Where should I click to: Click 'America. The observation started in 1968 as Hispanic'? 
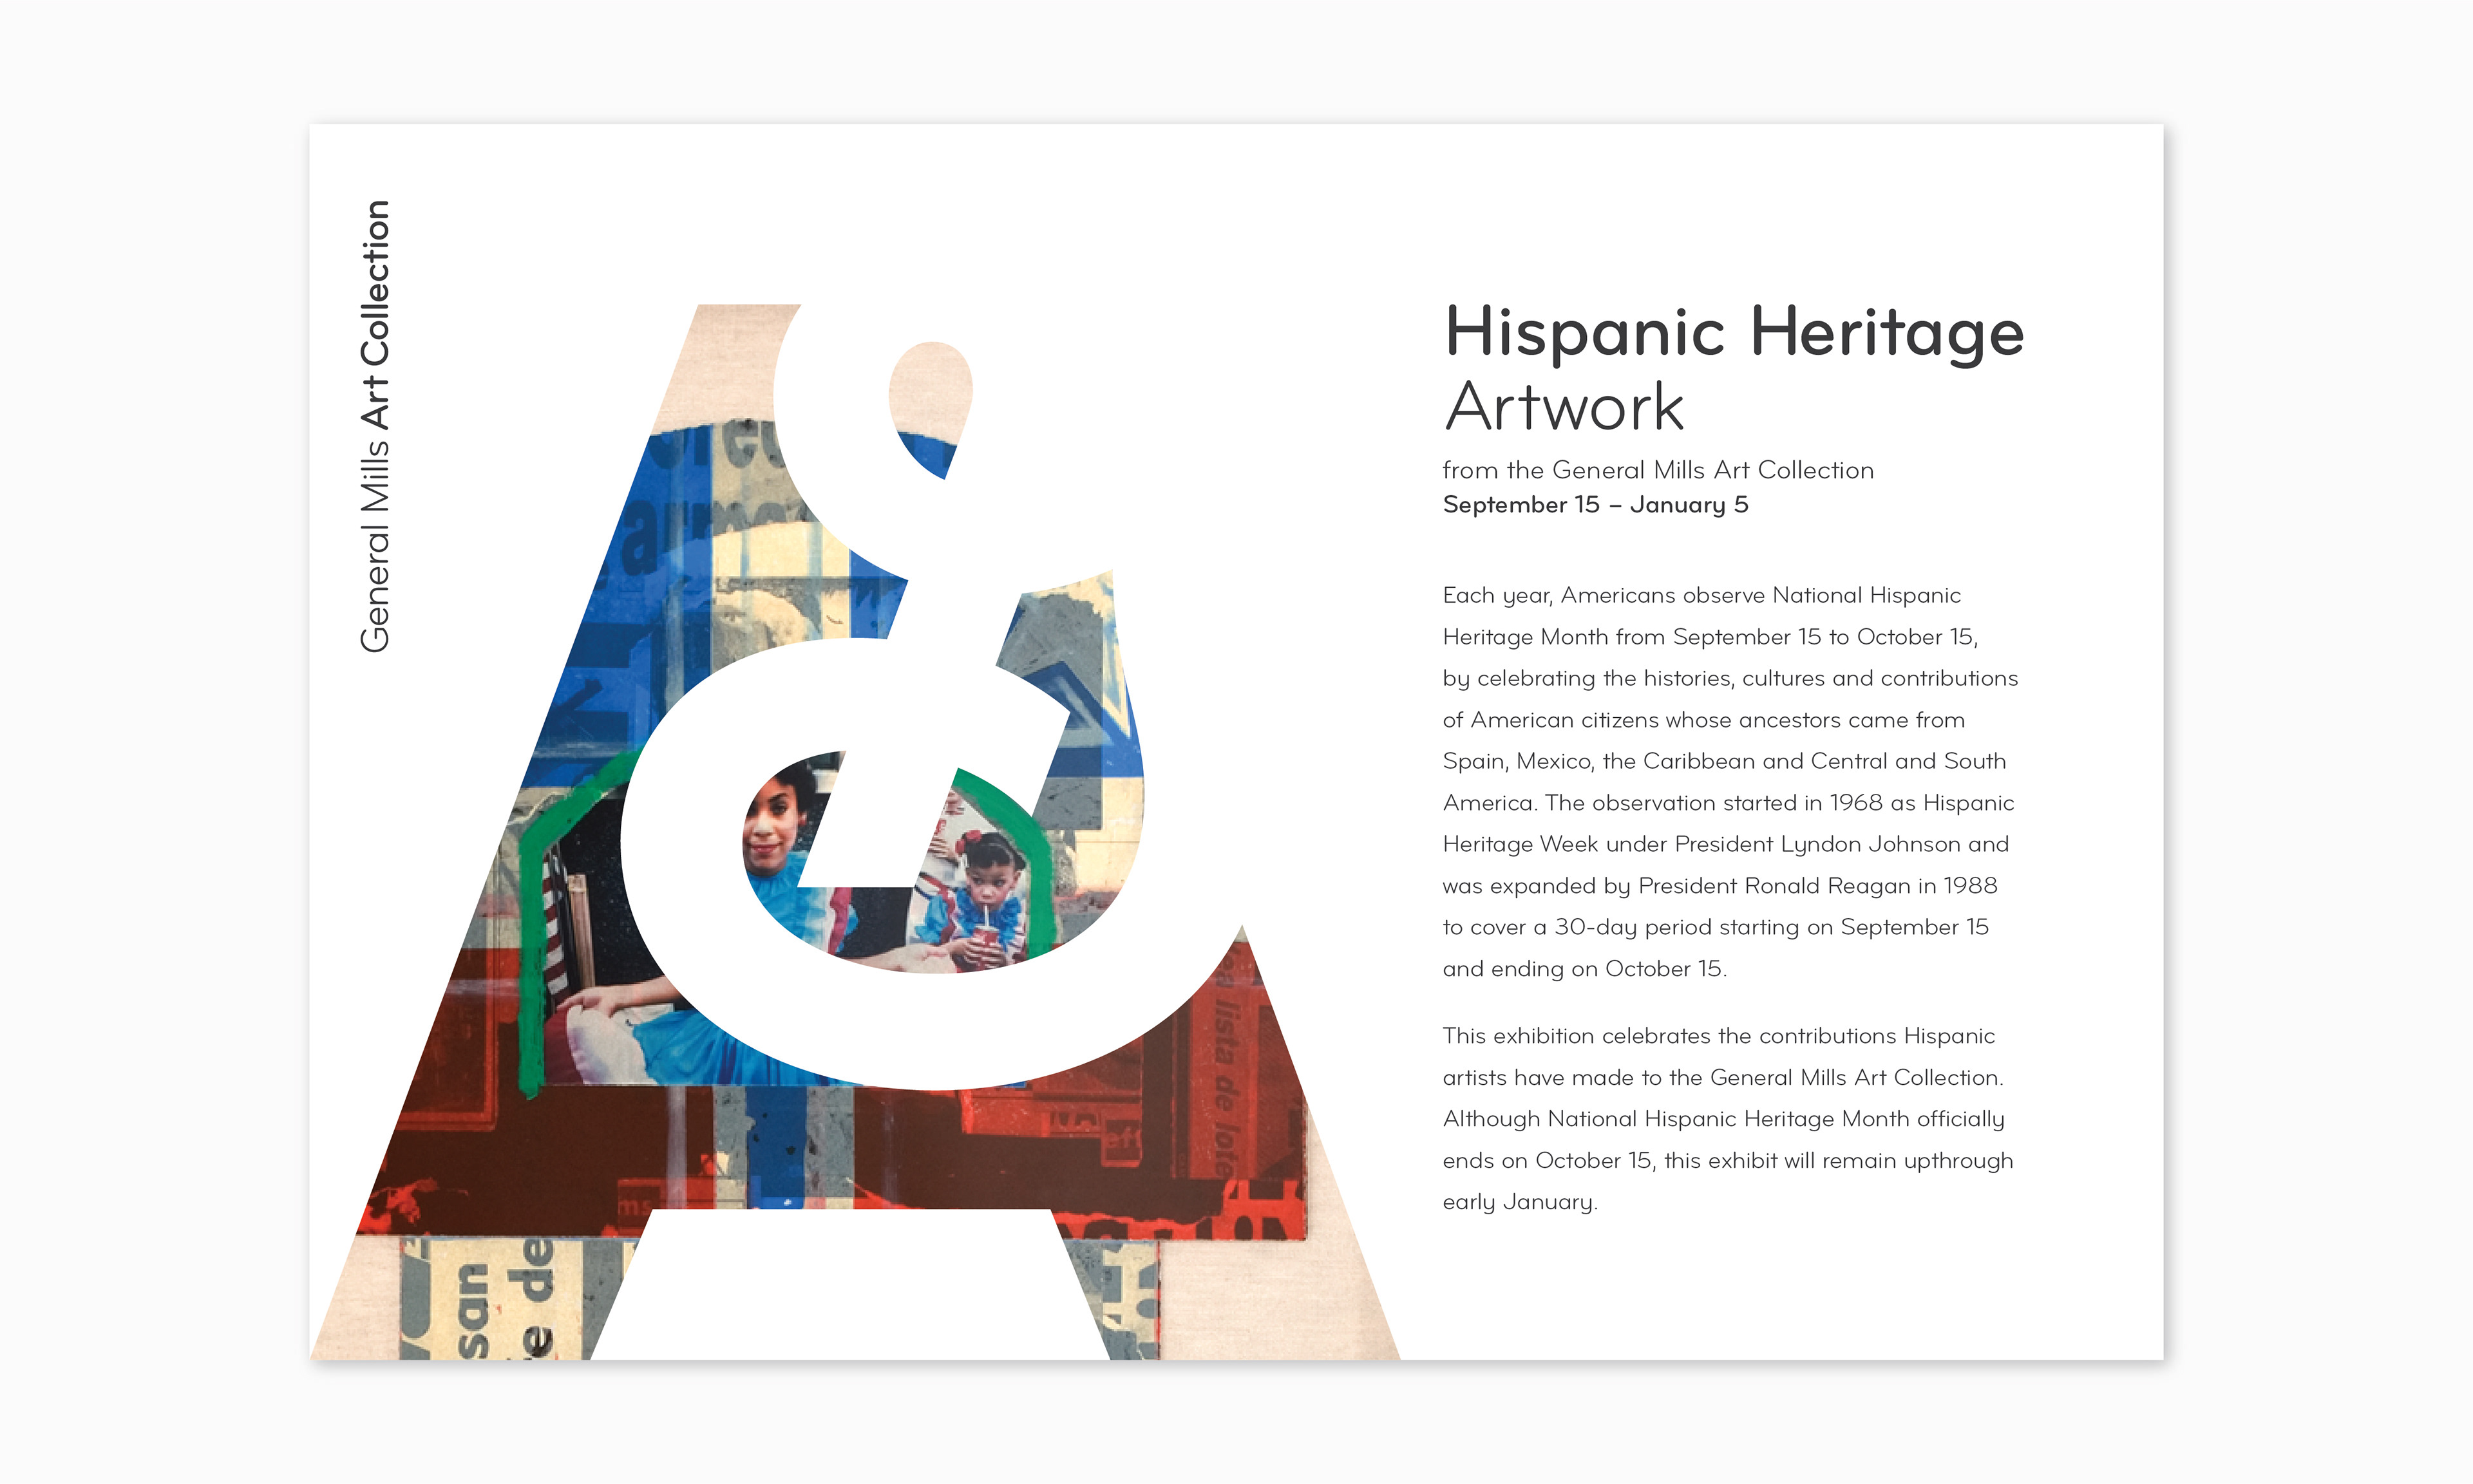[1728, 803]
